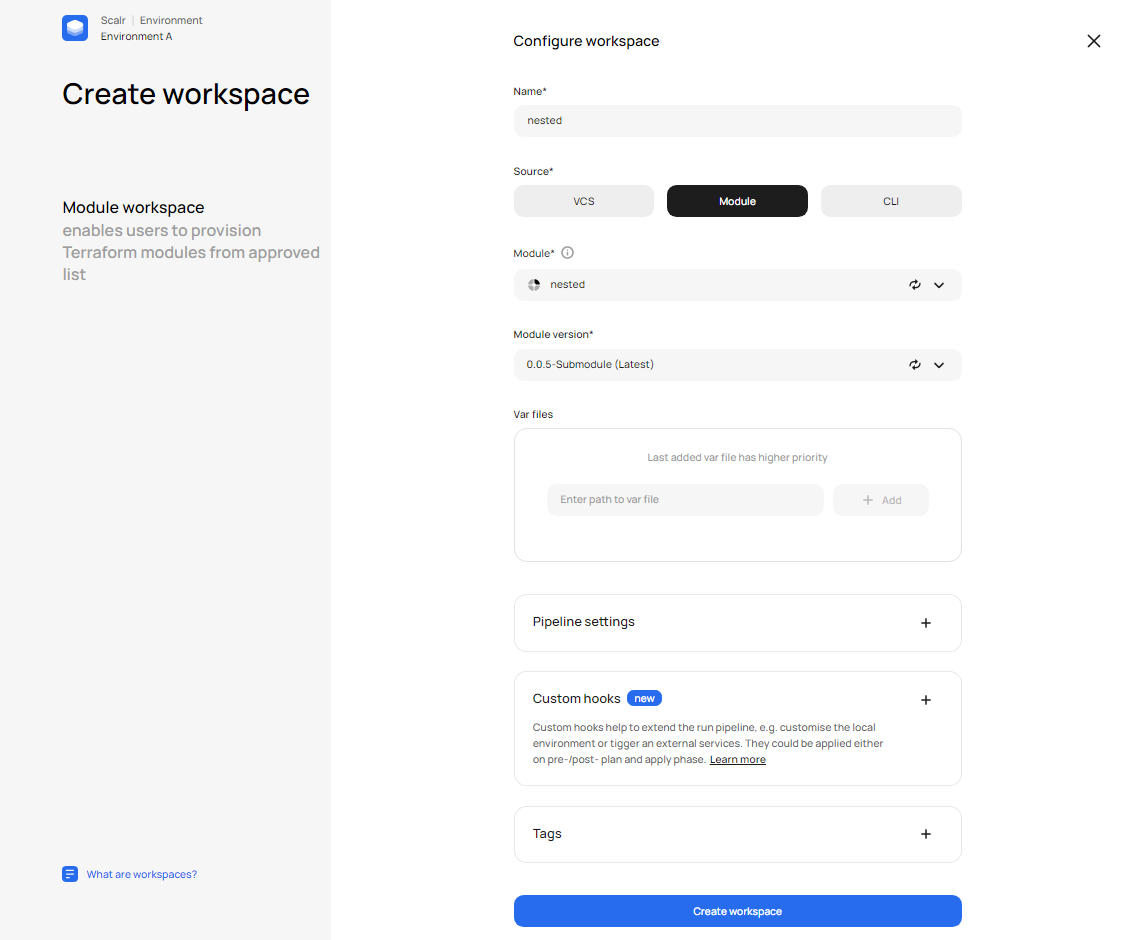Screen dimensions: 1122x940
Task: Open What are workspaces? help link
Action: [x=142, y=874]
